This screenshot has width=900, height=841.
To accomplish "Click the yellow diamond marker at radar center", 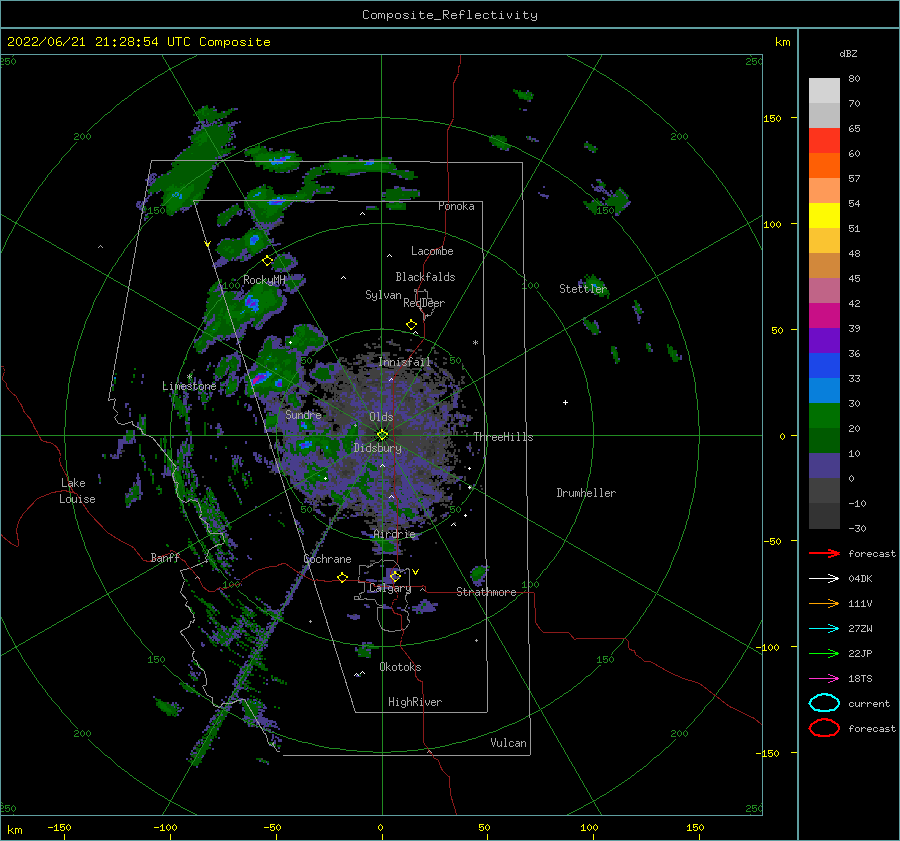I will (x=382, y=435).
